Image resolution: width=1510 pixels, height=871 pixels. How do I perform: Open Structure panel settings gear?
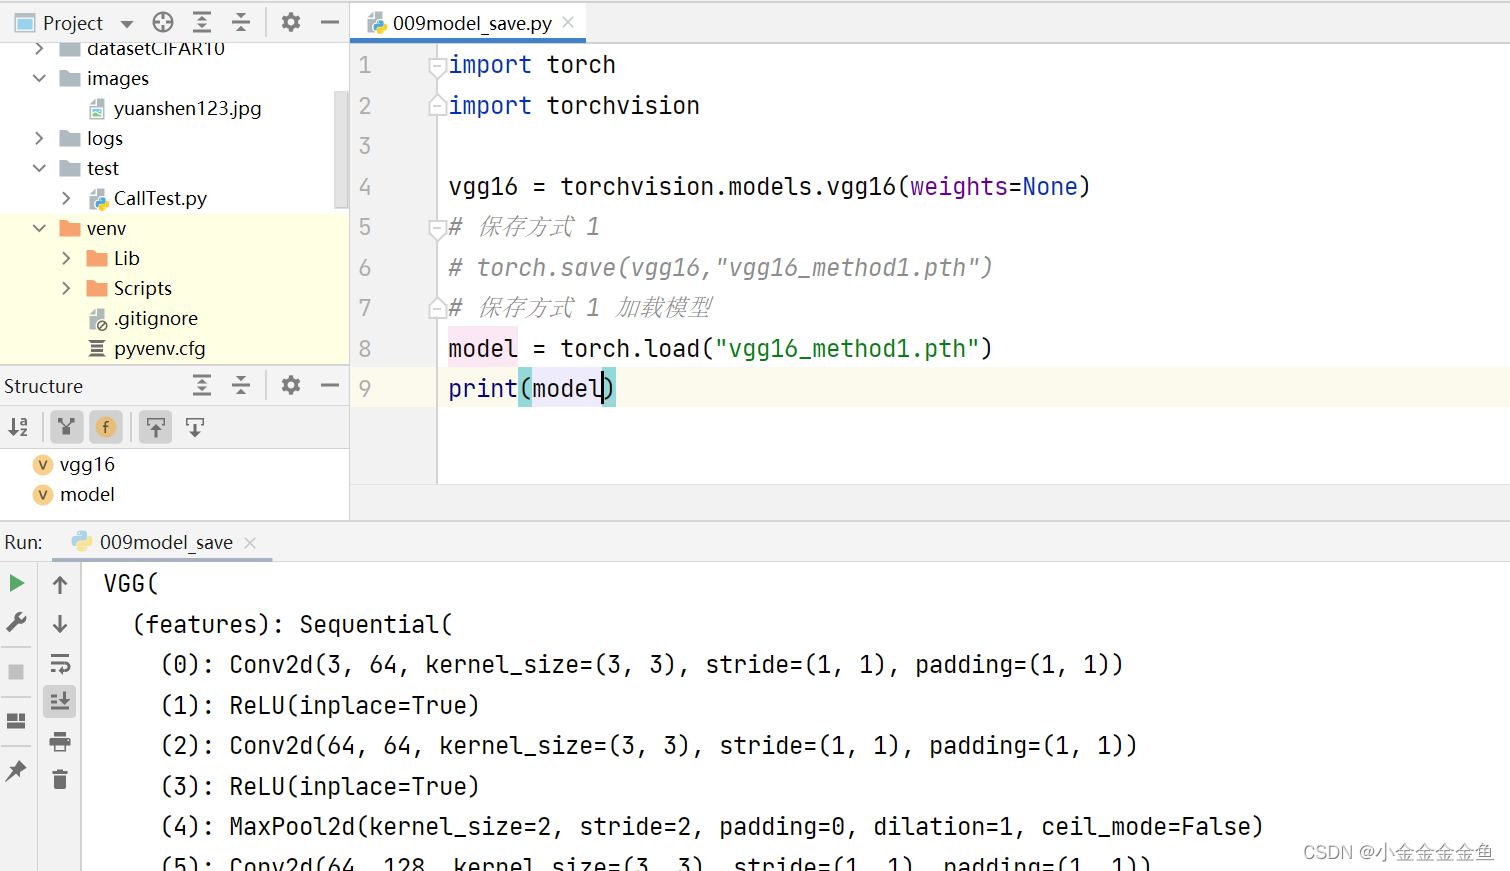(x=291, y=385)
